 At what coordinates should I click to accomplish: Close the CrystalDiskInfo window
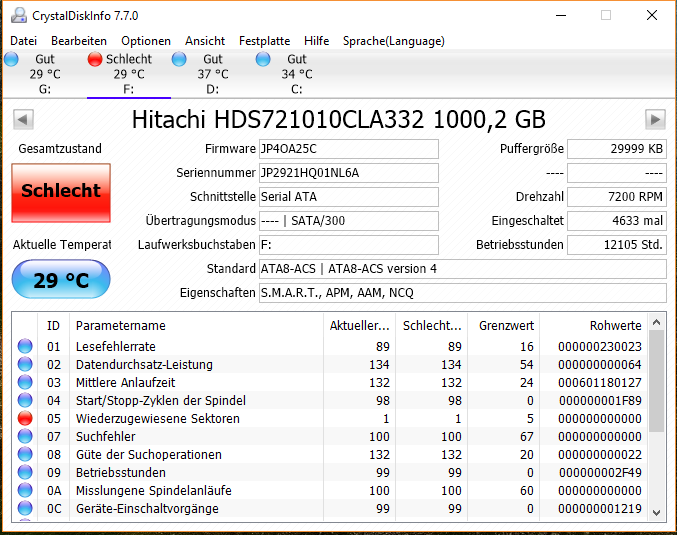click(x=652, y=16)
